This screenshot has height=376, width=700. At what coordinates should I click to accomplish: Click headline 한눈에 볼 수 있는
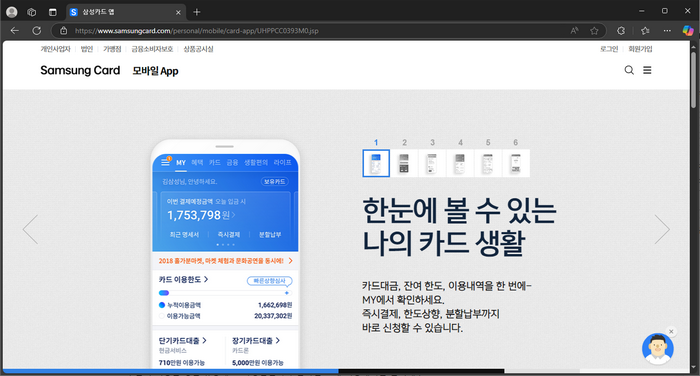point(459,210)
